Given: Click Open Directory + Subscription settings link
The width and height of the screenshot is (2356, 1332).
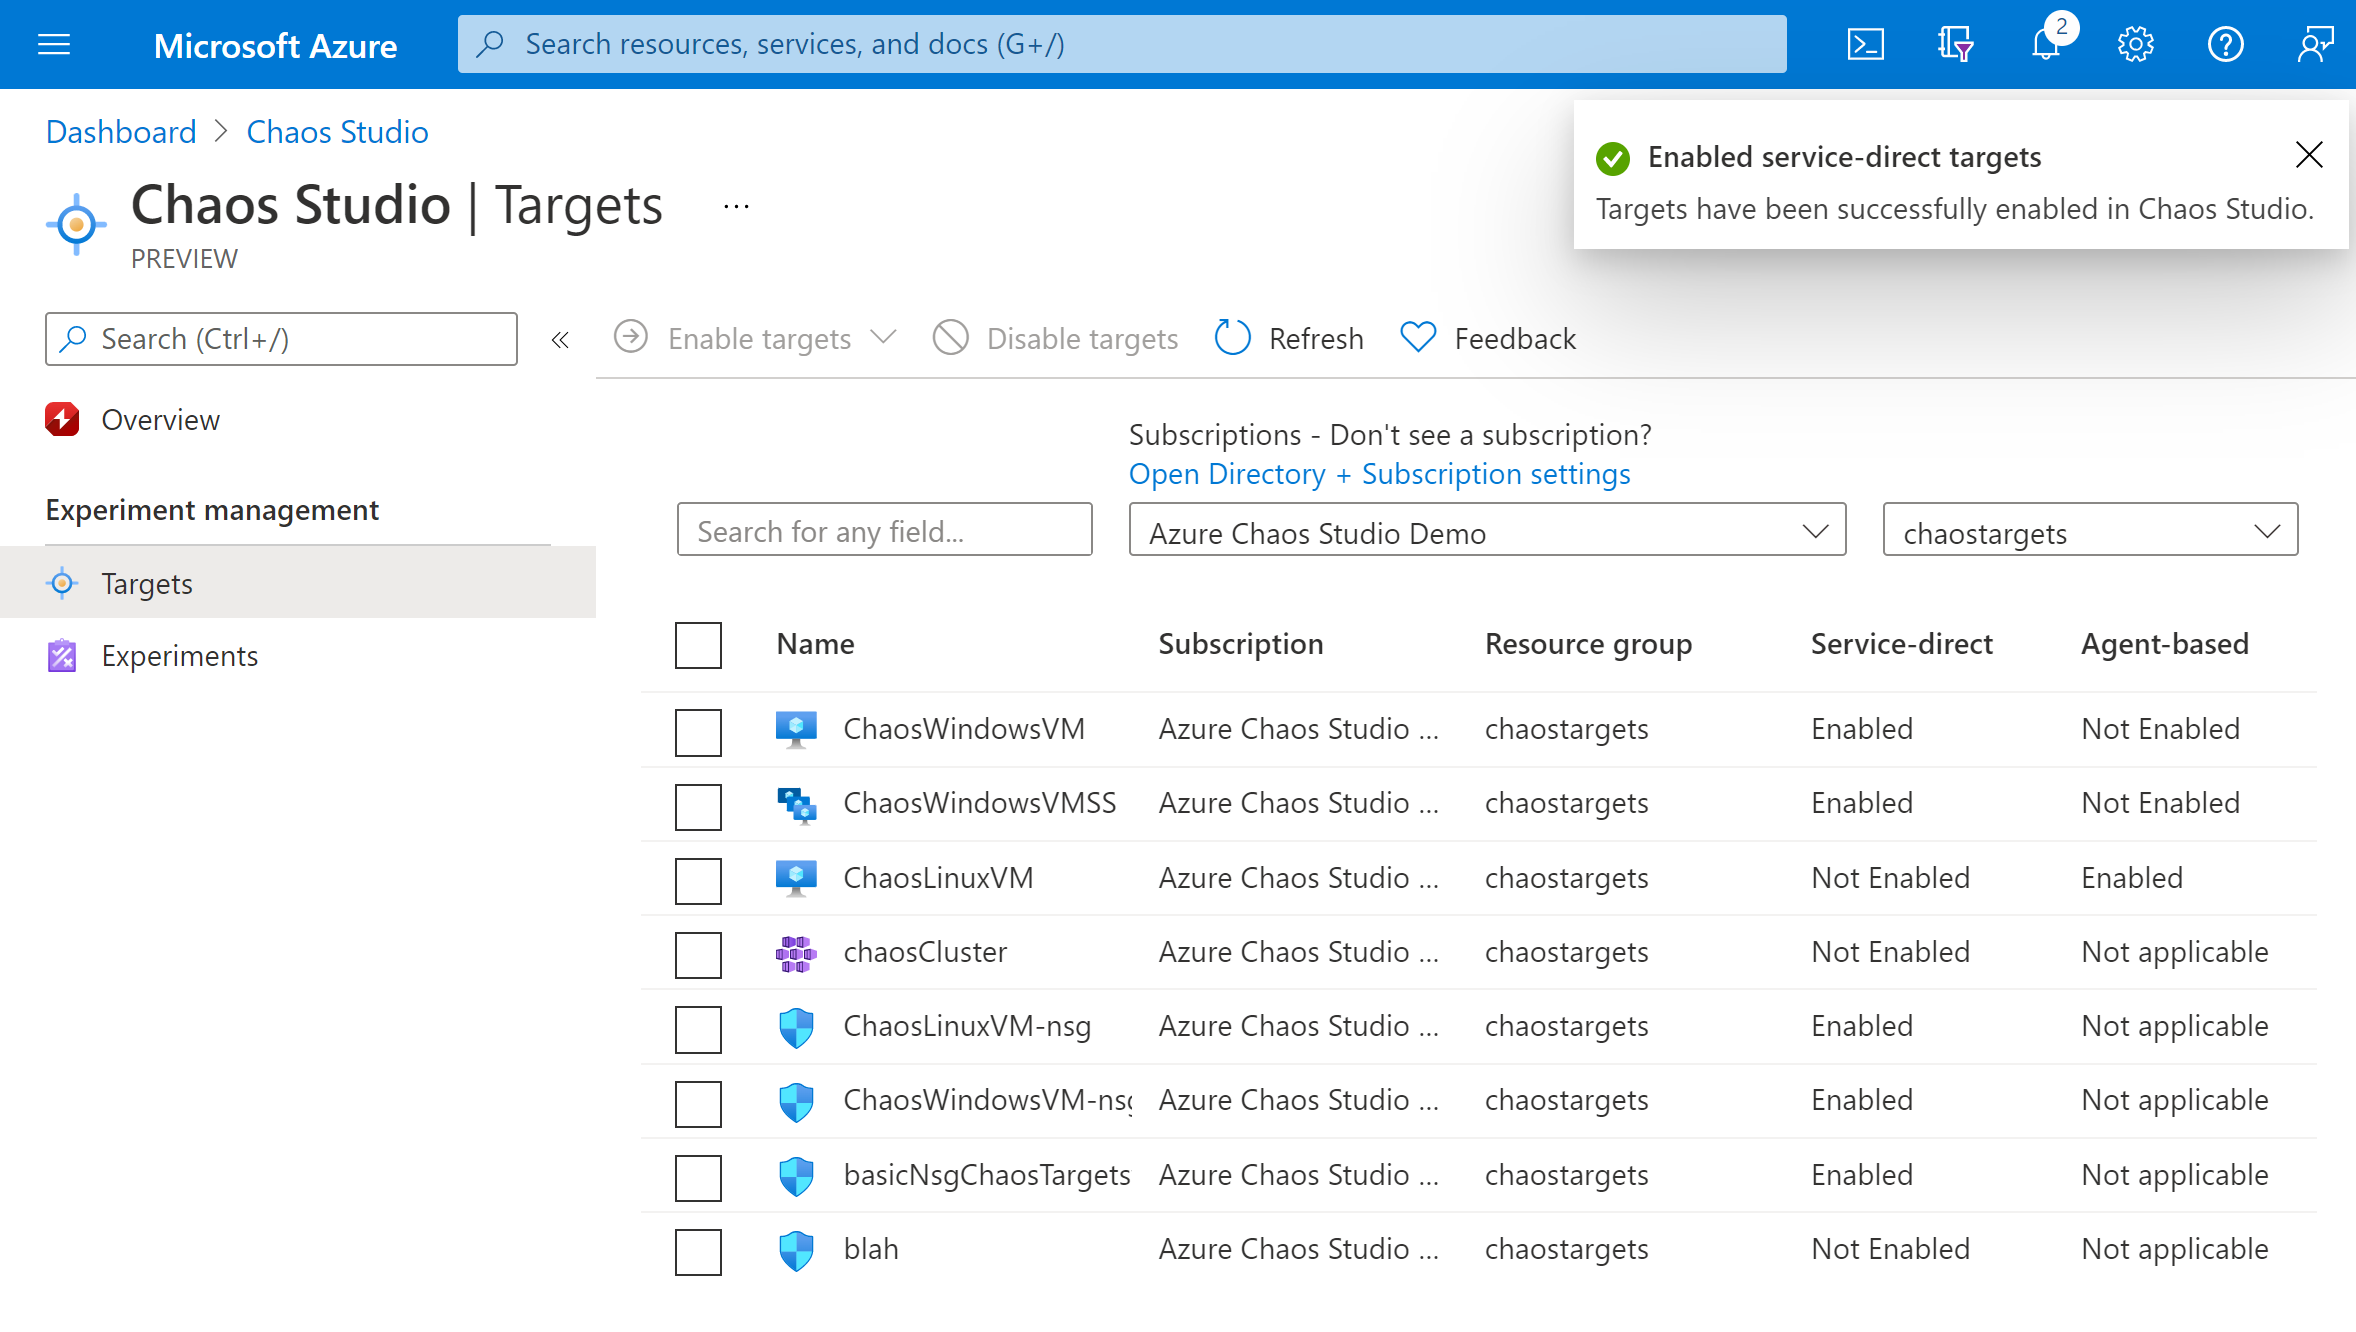Looking at the screenshot, I should click(1380, 474).
